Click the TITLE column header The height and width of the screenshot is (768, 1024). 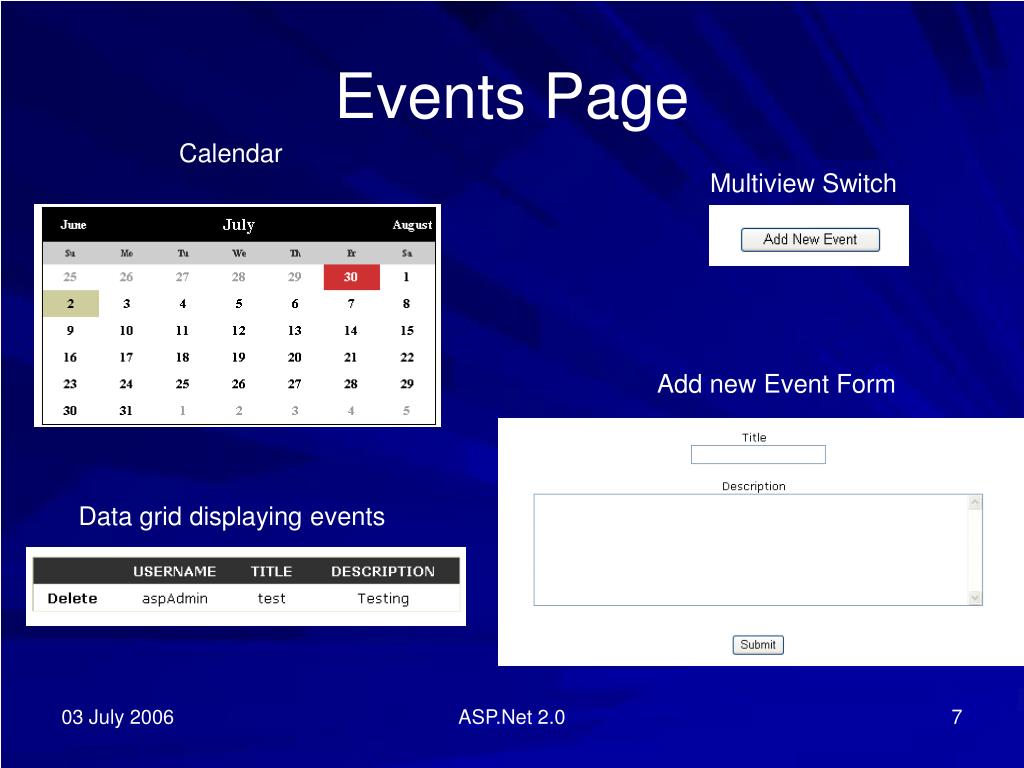[x=271, y=571]
